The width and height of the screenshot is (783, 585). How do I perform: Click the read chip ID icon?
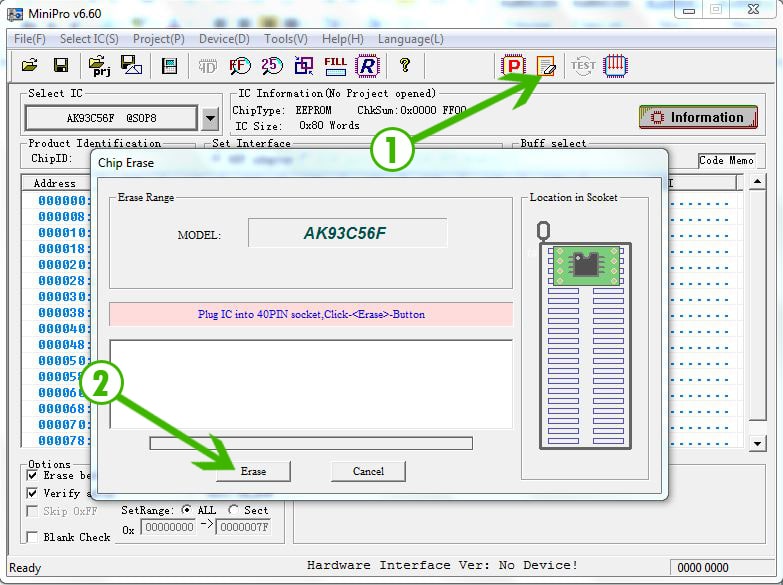tap(208, 65)
